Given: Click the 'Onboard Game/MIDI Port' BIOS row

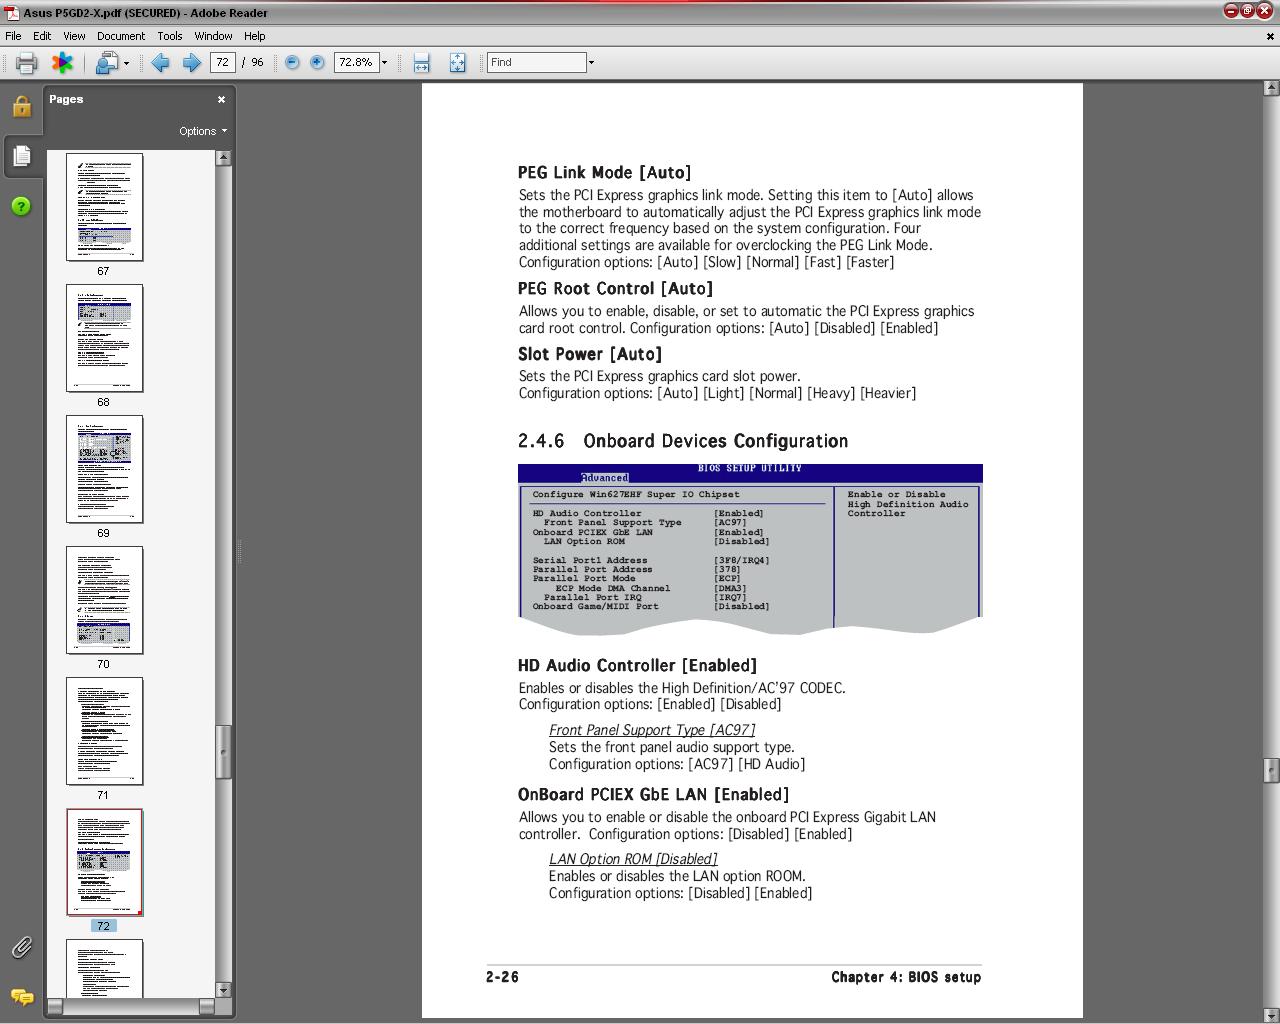Looking at the screenshot, I should 651,606.
